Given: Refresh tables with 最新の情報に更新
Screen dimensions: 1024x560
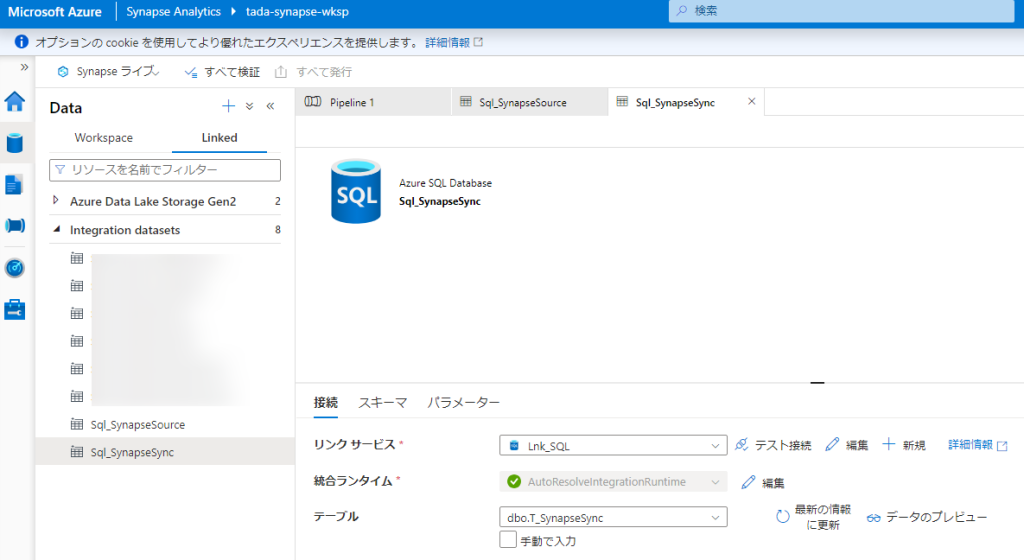Looking at the screenshot, I should pyautogui.click(x=813, y=517).
